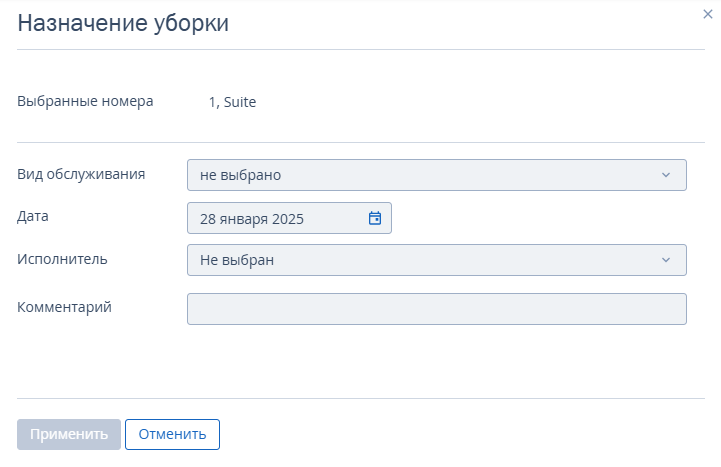The image size is (721, 467).
Task: Click the divider below Выбранные номера
Action: pos(361,142)
